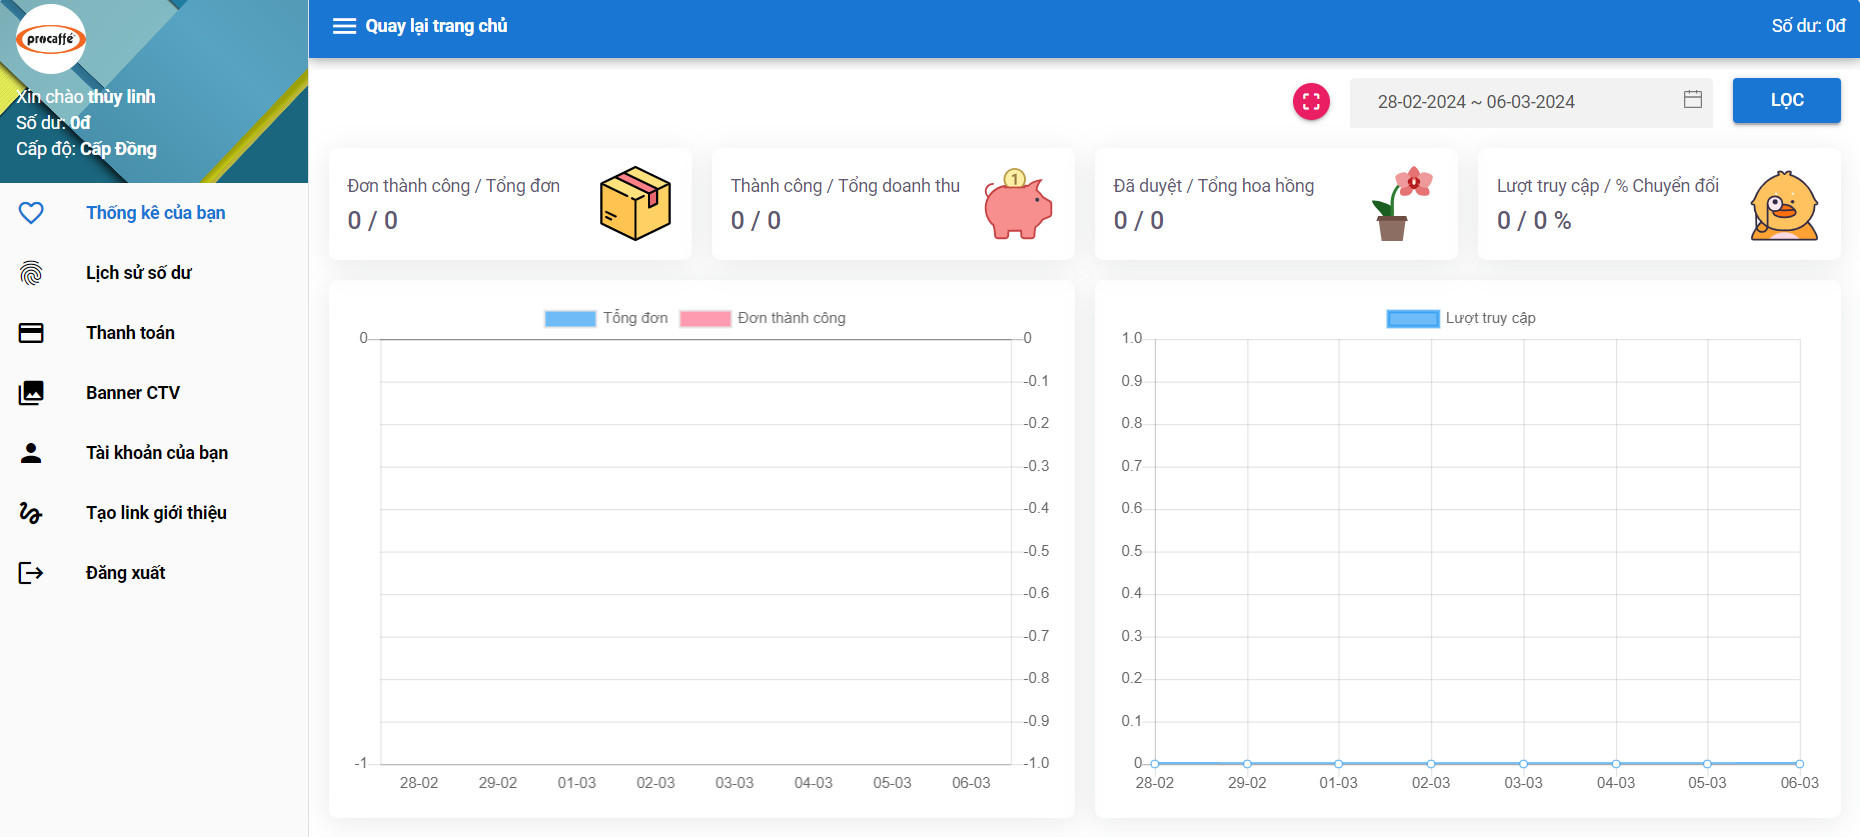The image size is (1860, 837).
Task: Click the red fullscreen toggle icon
Action: (x=1311, y=101)
